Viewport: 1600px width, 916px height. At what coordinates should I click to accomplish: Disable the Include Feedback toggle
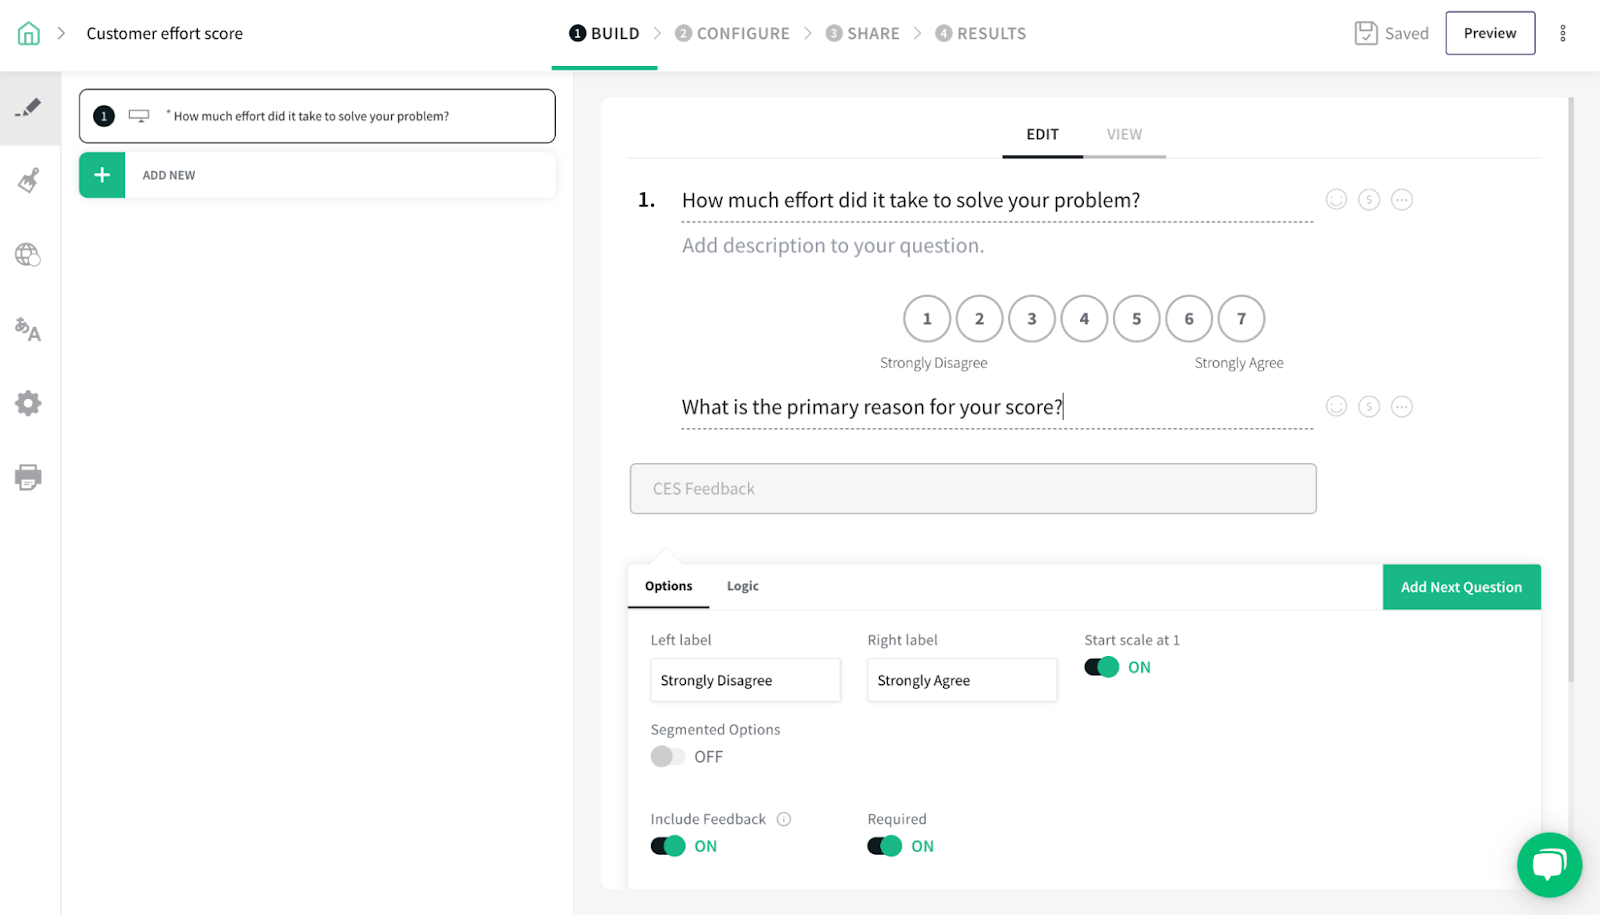(668, 846)
